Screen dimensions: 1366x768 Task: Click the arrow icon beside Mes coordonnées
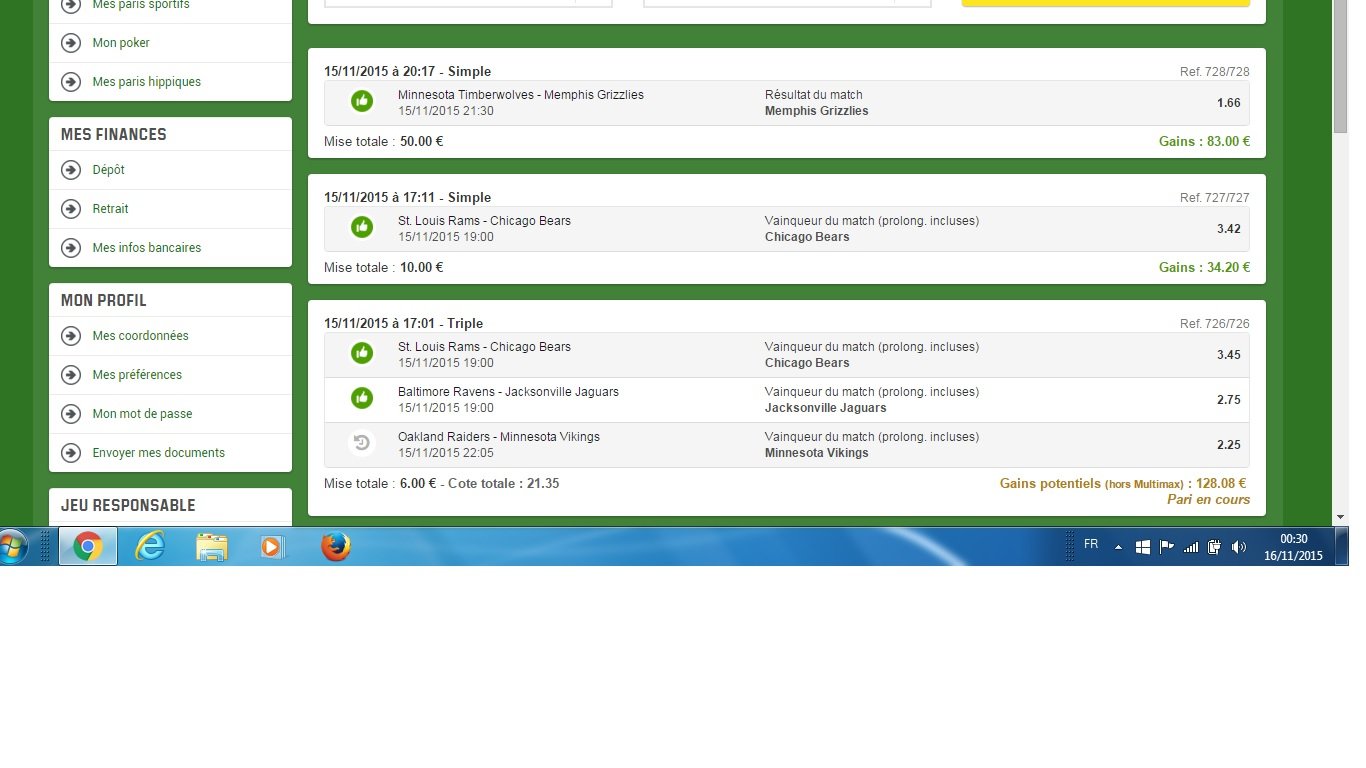(x=71, y=336)
